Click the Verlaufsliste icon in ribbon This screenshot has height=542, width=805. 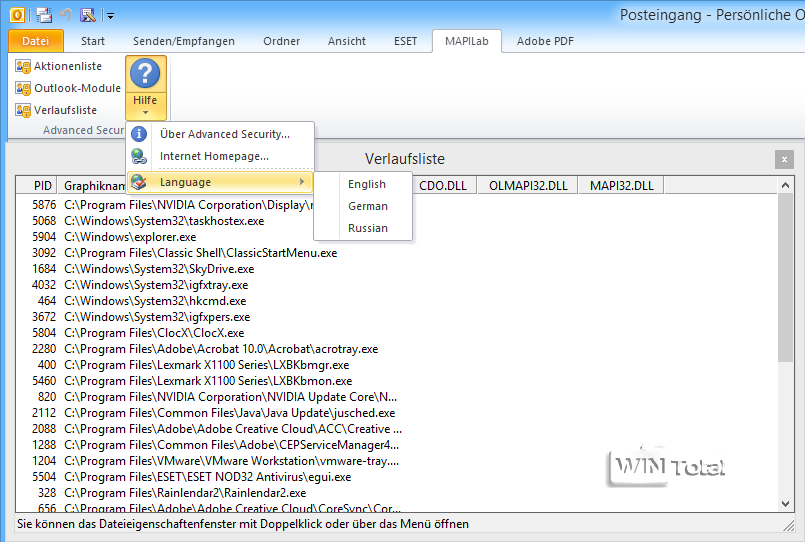23,110
